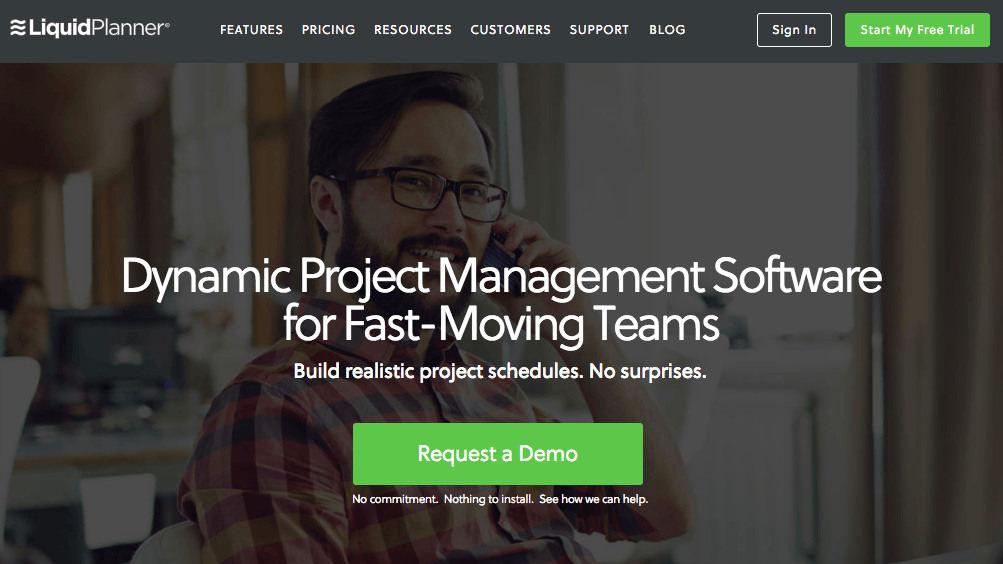Click the 'Build realistic project schedules' subheading
This screenshot has height=564, width=1003.
pos(500,372)
